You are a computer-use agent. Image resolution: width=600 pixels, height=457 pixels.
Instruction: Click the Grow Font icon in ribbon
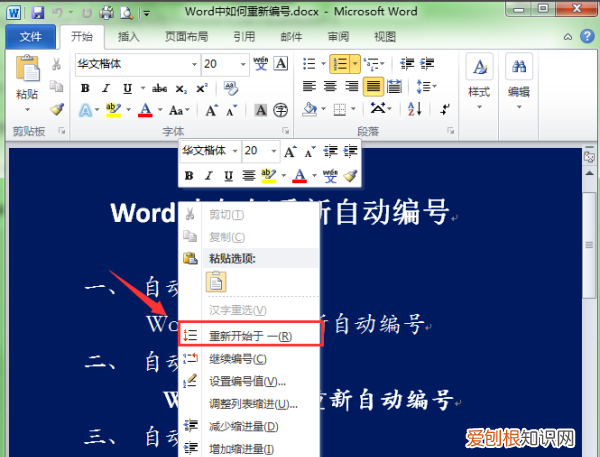(x=212, y=111)
